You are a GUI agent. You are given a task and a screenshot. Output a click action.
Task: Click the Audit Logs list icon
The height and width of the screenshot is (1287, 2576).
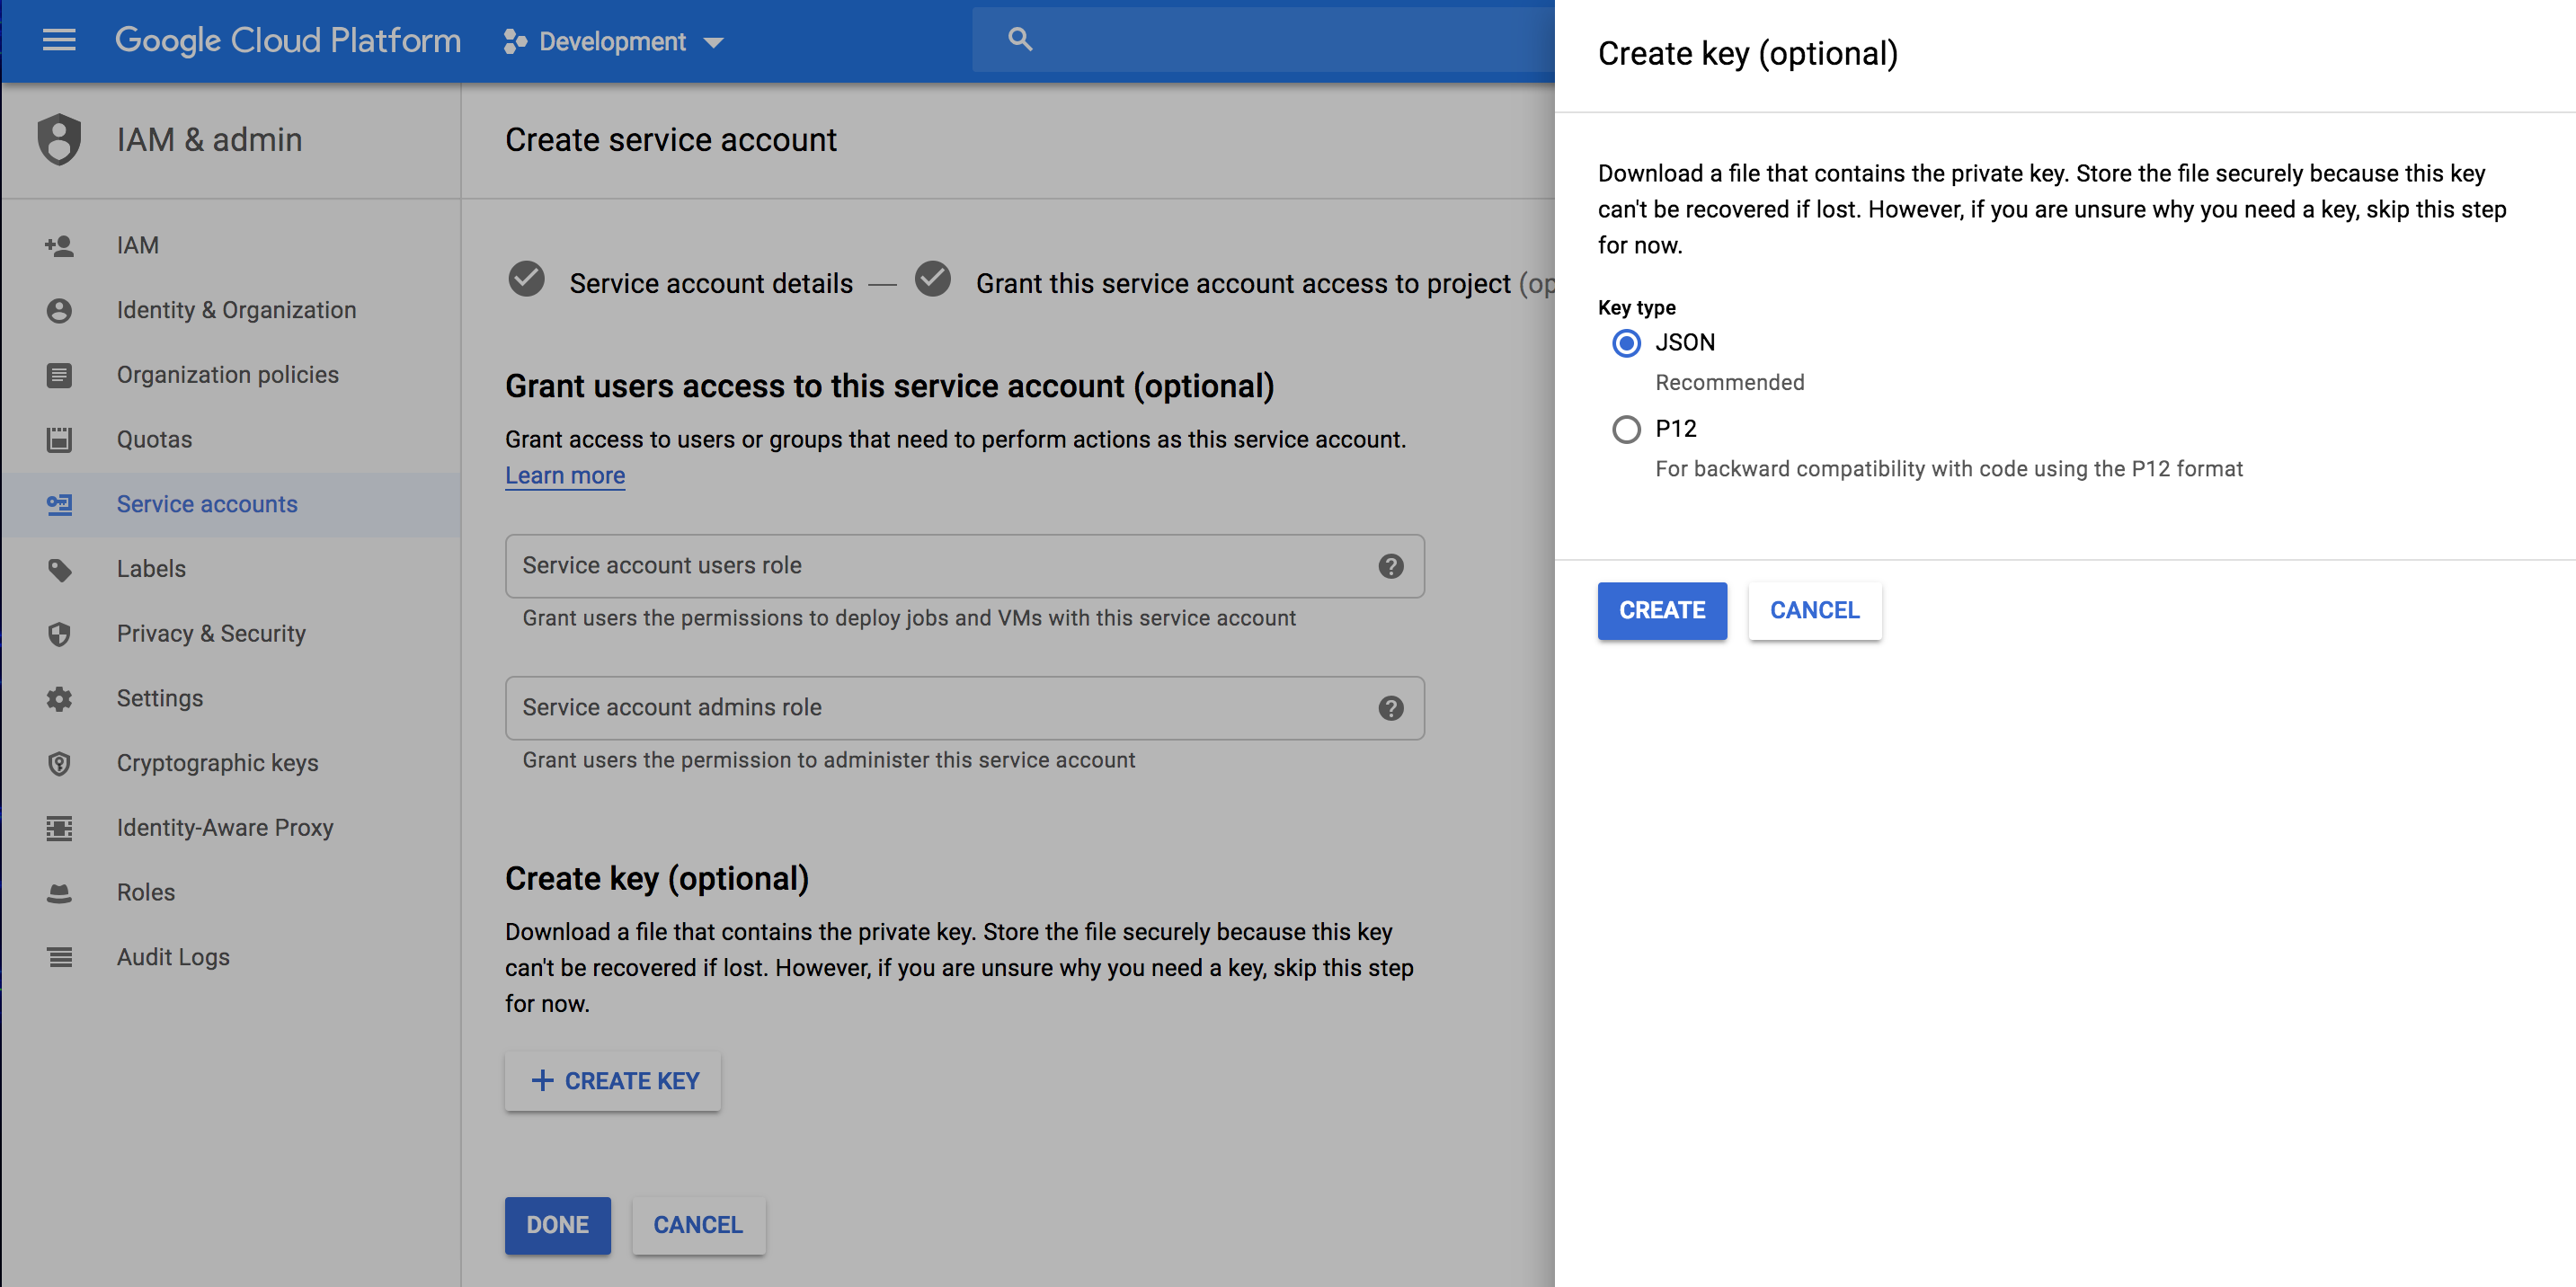pos(59,957)
